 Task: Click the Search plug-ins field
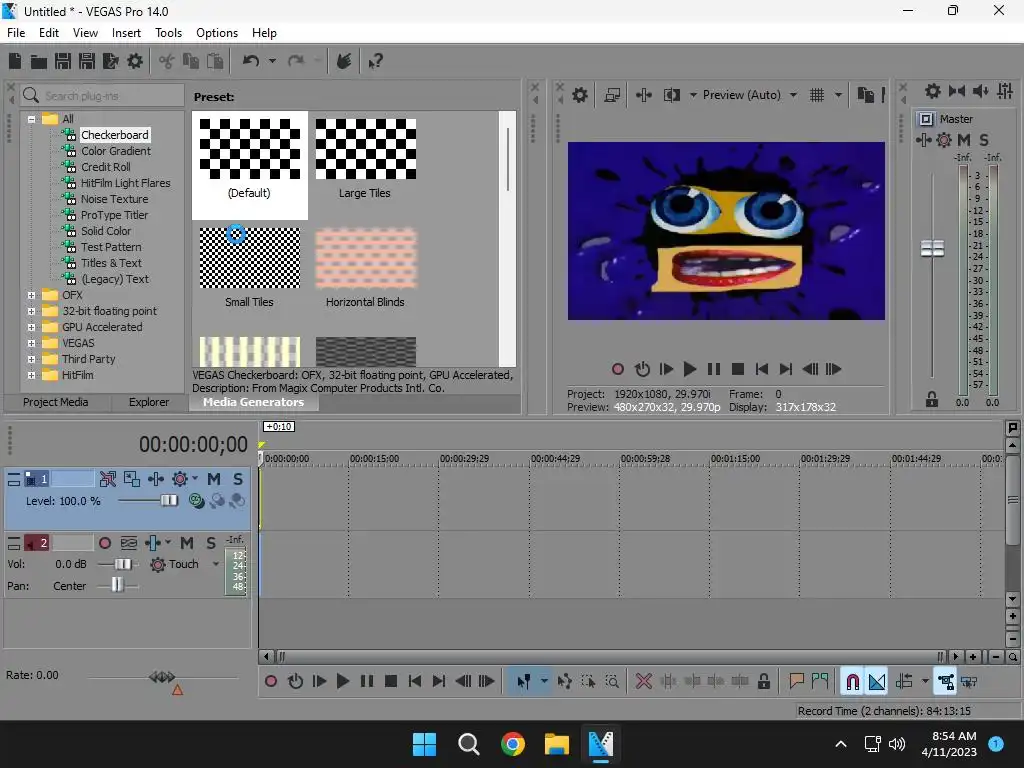click(102, 95)
